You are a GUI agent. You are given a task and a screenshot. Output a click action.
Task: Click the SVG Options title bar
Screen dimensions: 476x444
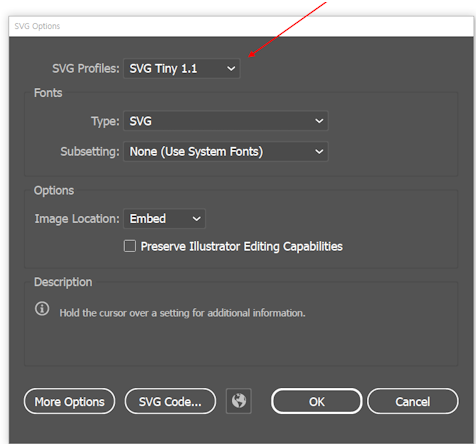click(241, 26)
